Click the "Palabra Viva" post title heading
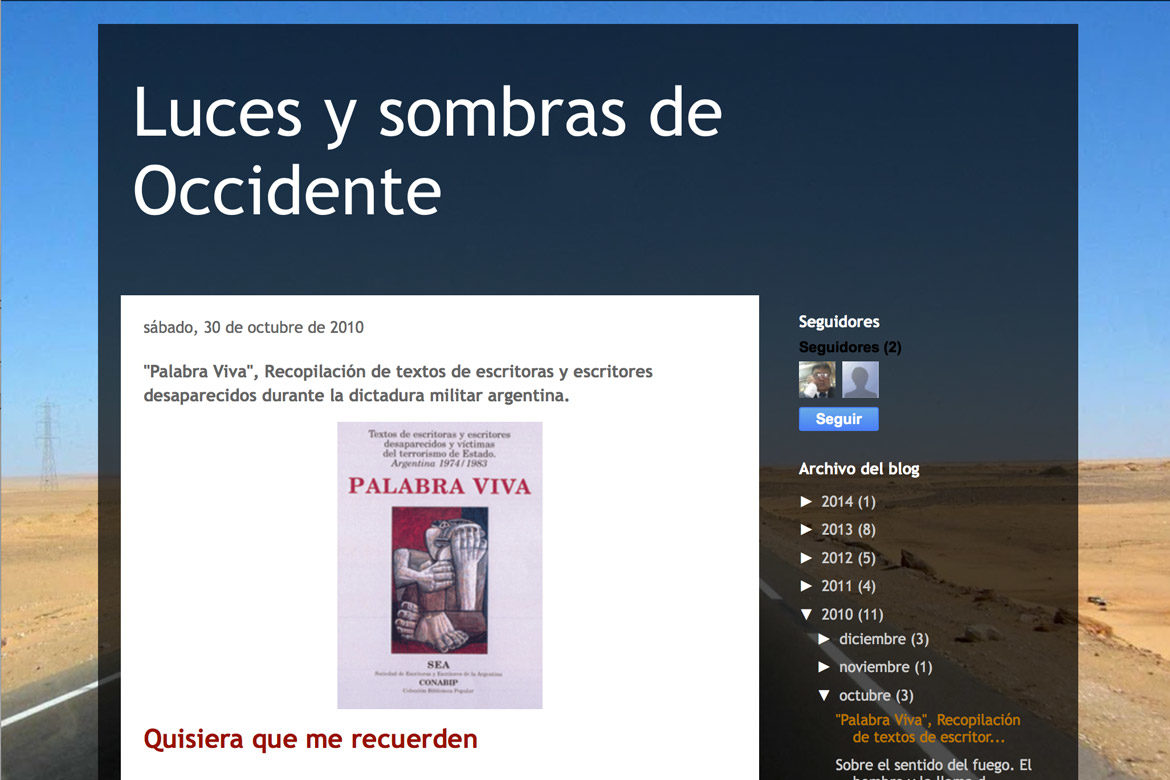The height and width of the screenshot is (780, 1170). [398, 383]
